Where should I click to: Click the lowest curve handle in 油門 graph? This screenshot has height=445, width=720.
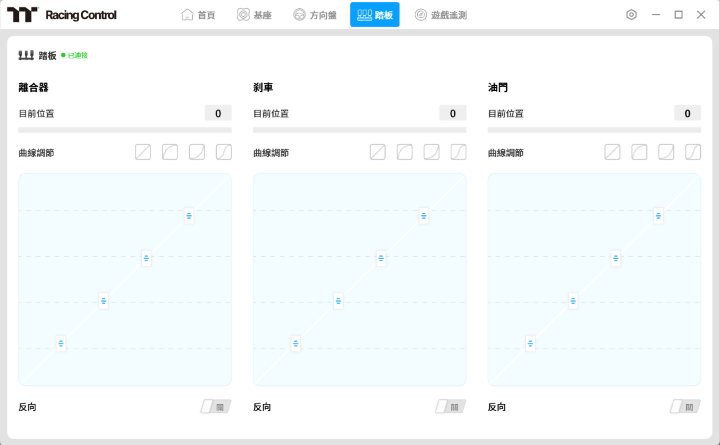(530, 343)
